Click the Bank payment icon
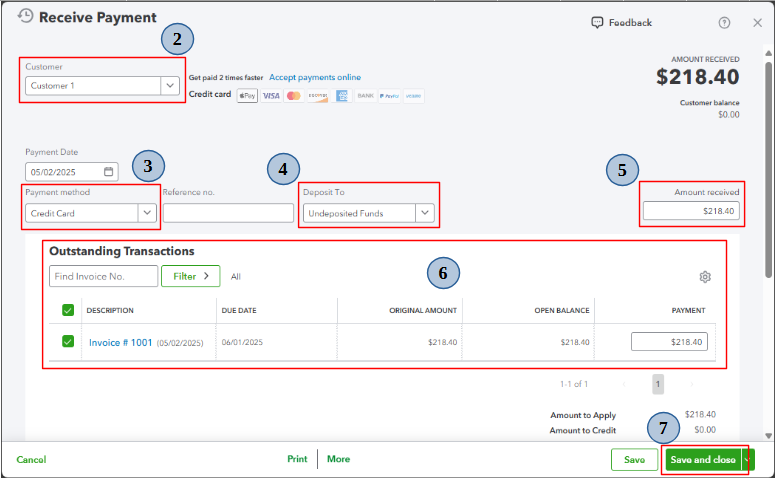 365,95
